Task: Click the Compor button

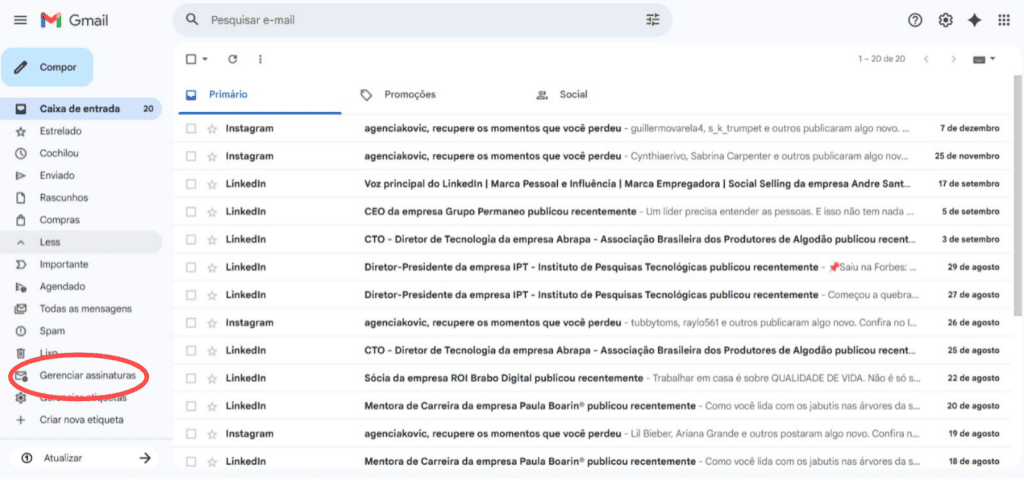Action: (47, 67)
